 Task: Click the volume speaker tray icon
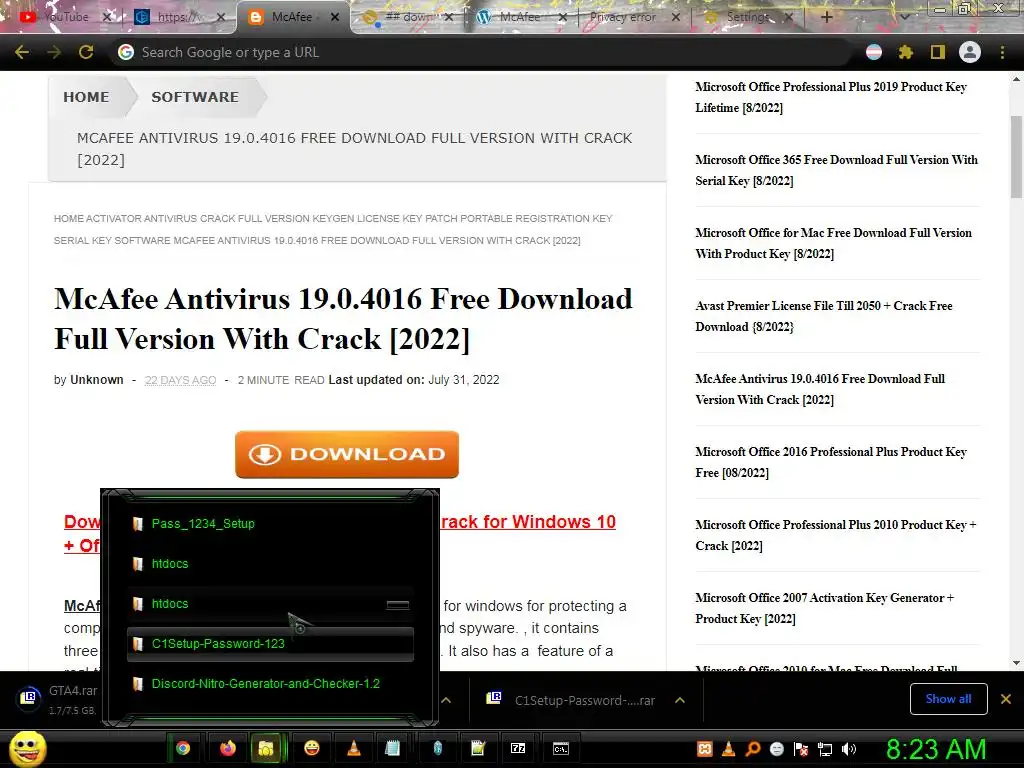[848, 749]
